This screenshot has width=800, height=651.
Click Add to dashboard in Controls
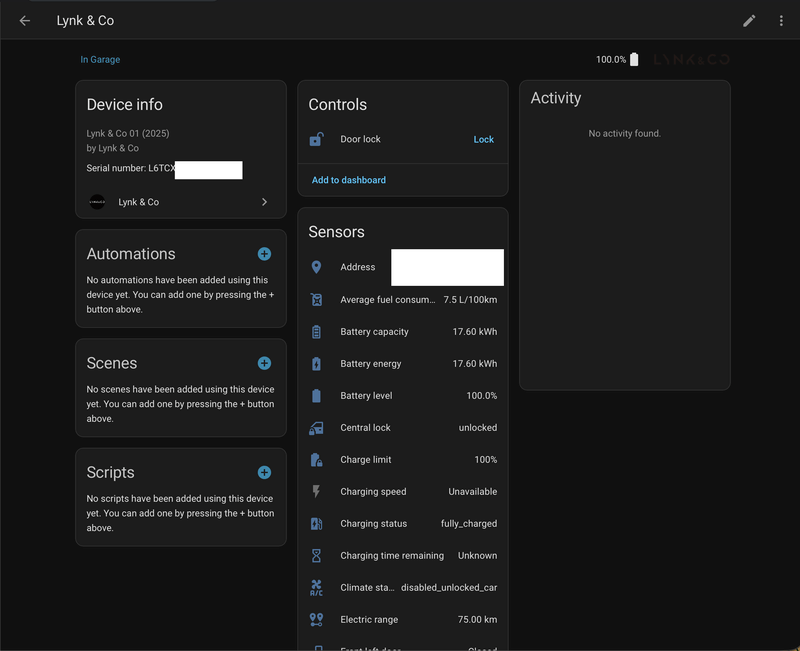point(348,180)
